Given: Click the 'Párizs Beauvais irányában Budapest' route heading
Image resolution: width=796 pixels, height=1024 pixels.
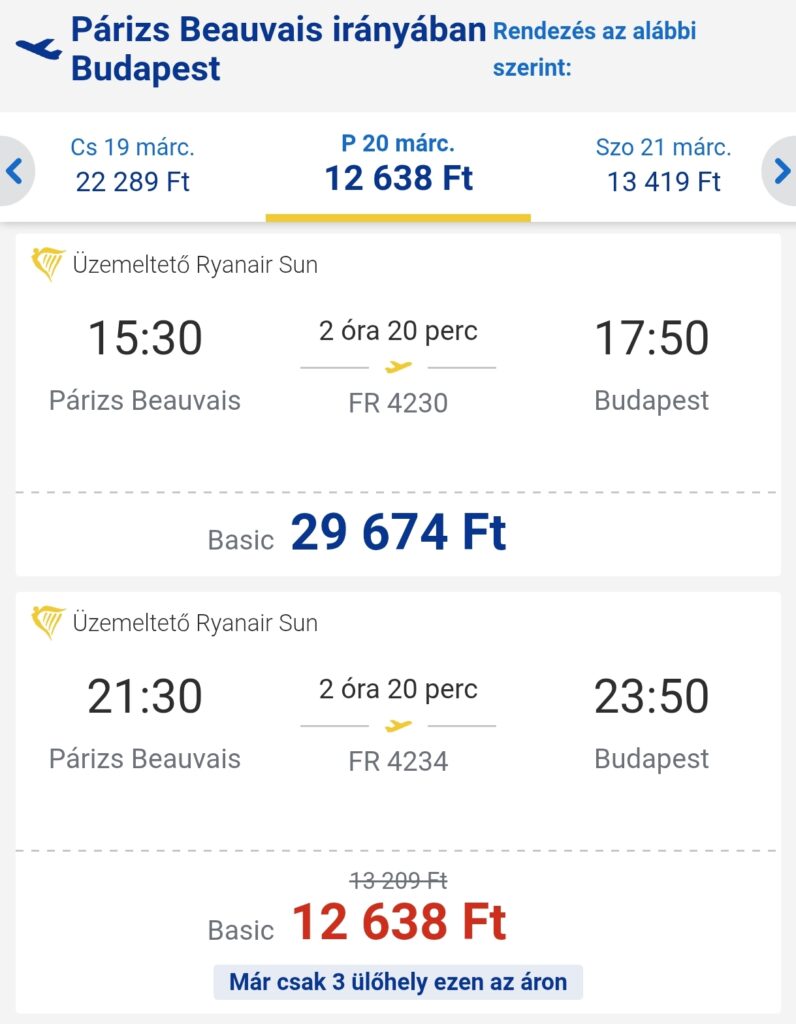Looking at the screenshot, I should pyautogui.click(x=278, y=50).
